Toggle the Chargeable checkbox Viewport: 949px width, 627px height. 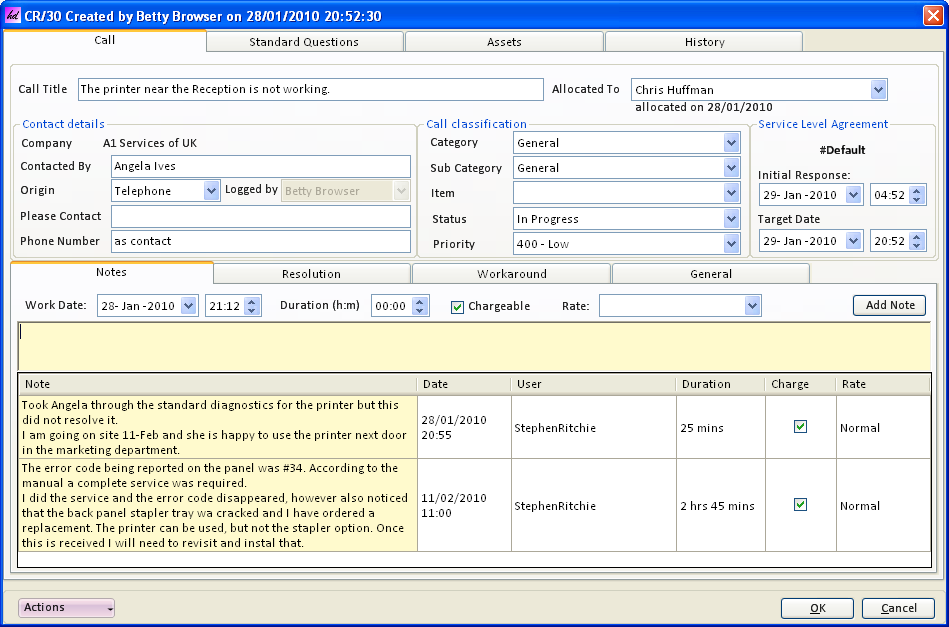(x=457, y=307)
